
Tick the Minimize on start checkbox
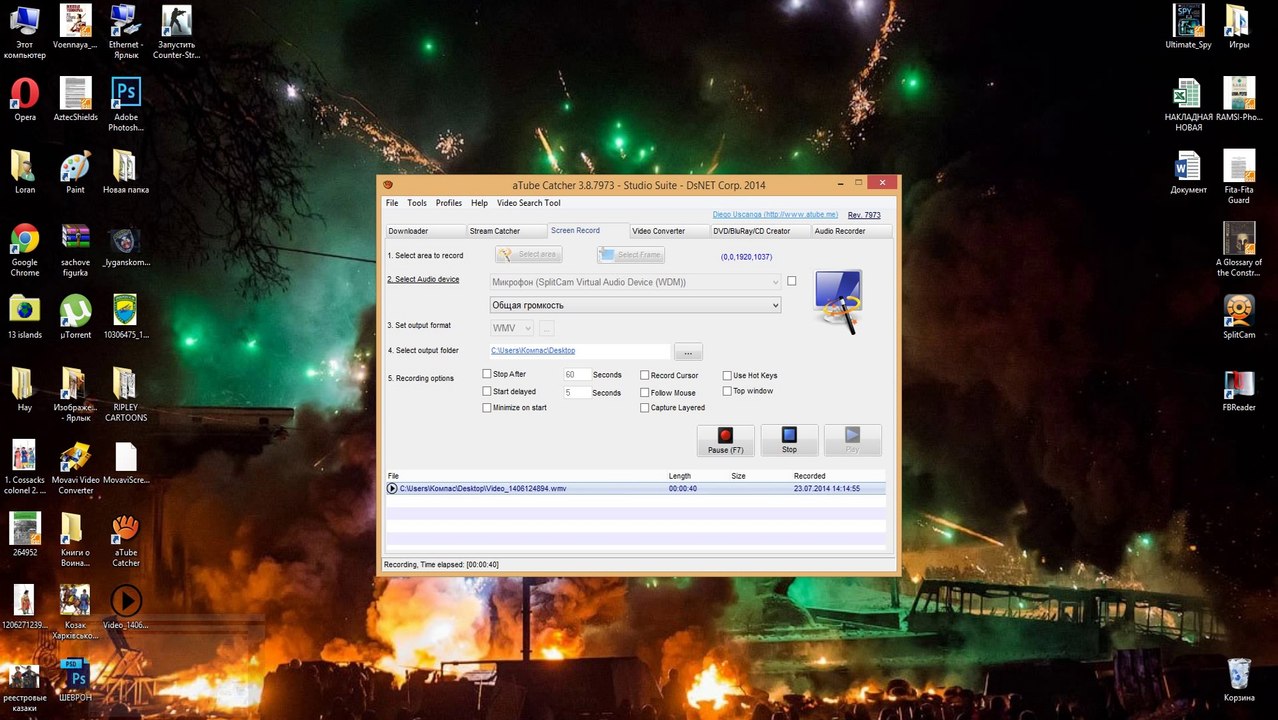click(x=487, y=407)
